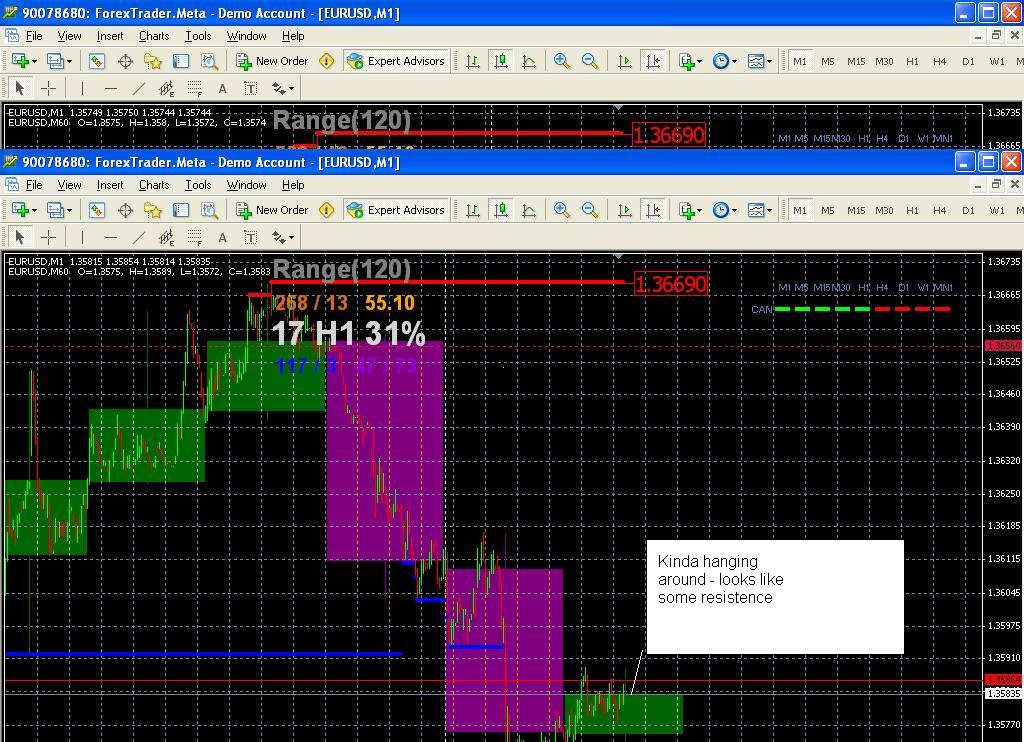This screenshot has height=742, width=1024.
Task: Click Zoom Out magnifier in lower window toolbar
Action: point(590,210)
